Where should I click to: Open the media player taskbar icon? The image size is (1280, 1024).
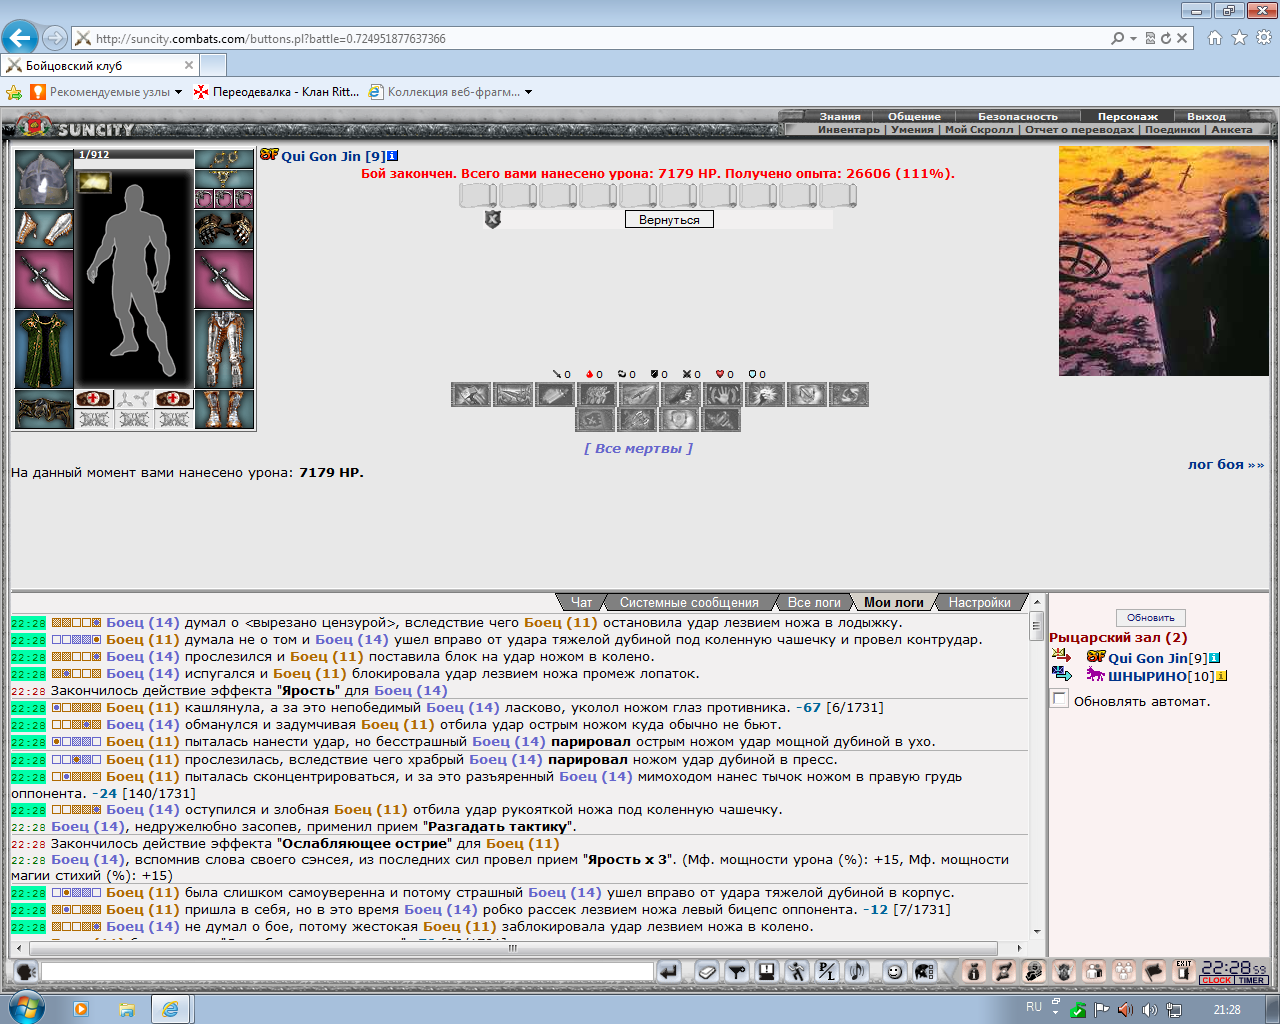(x=81, y=1009)
